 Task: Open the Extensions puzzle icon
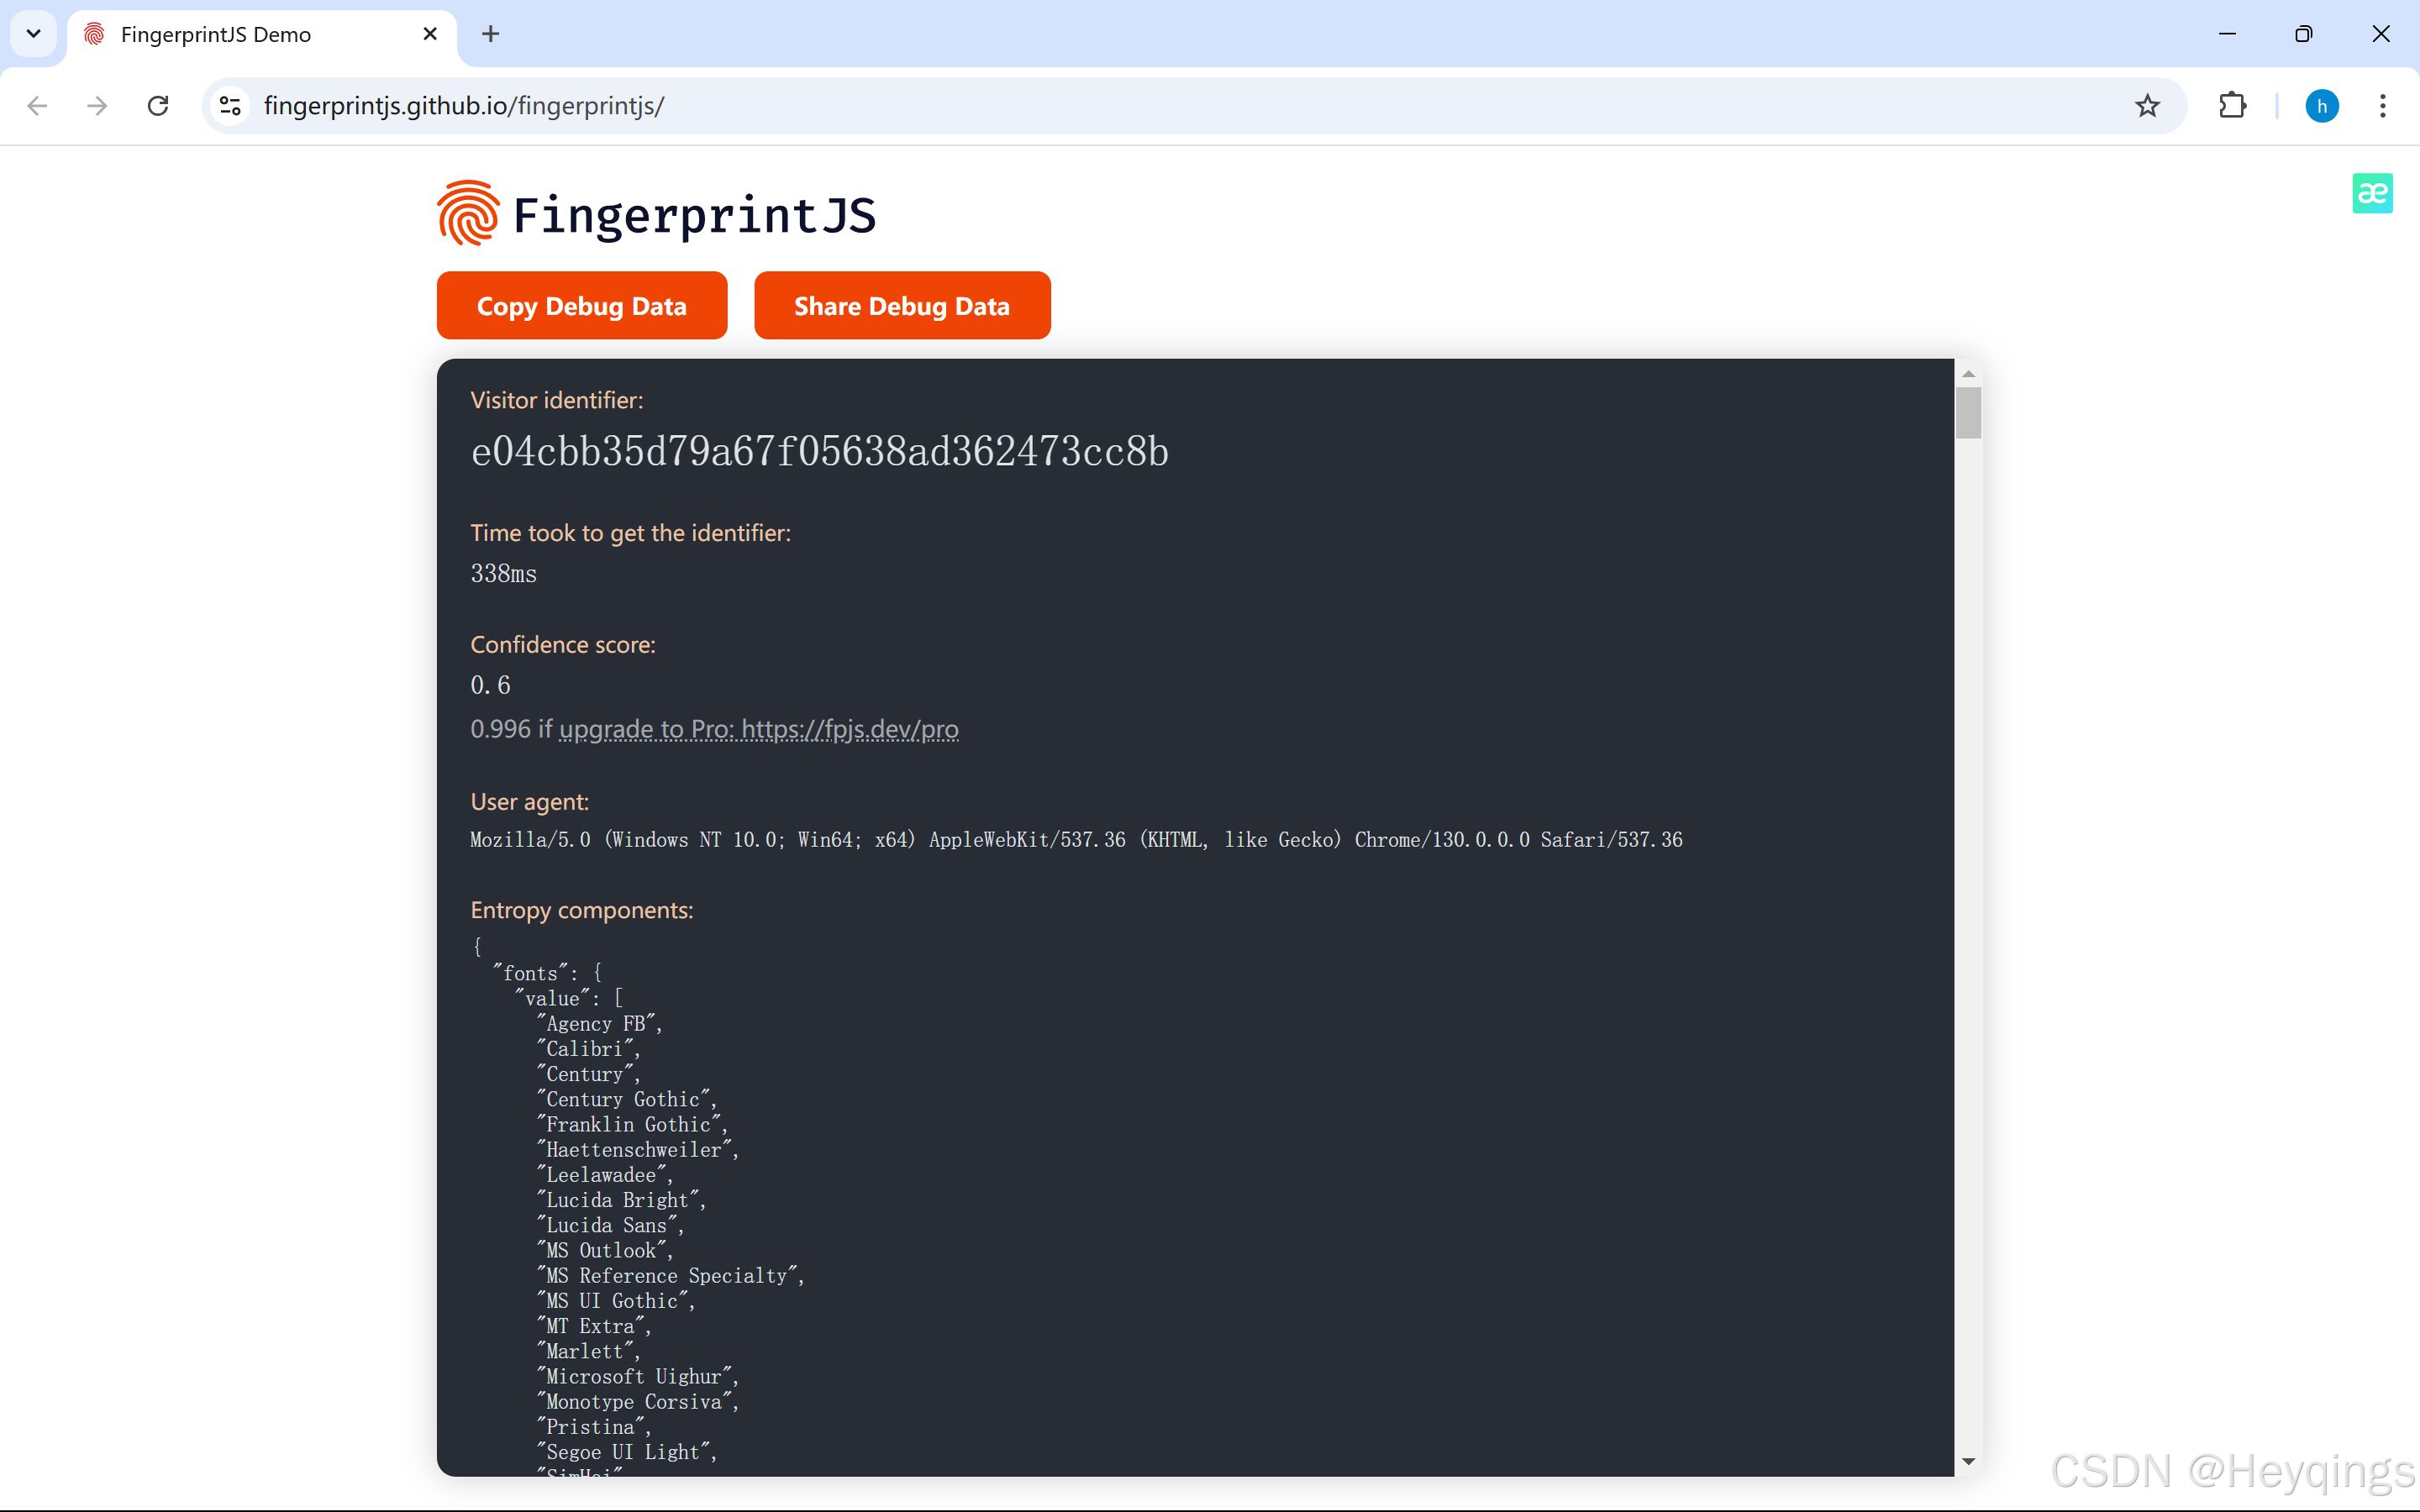point(2232,106)
